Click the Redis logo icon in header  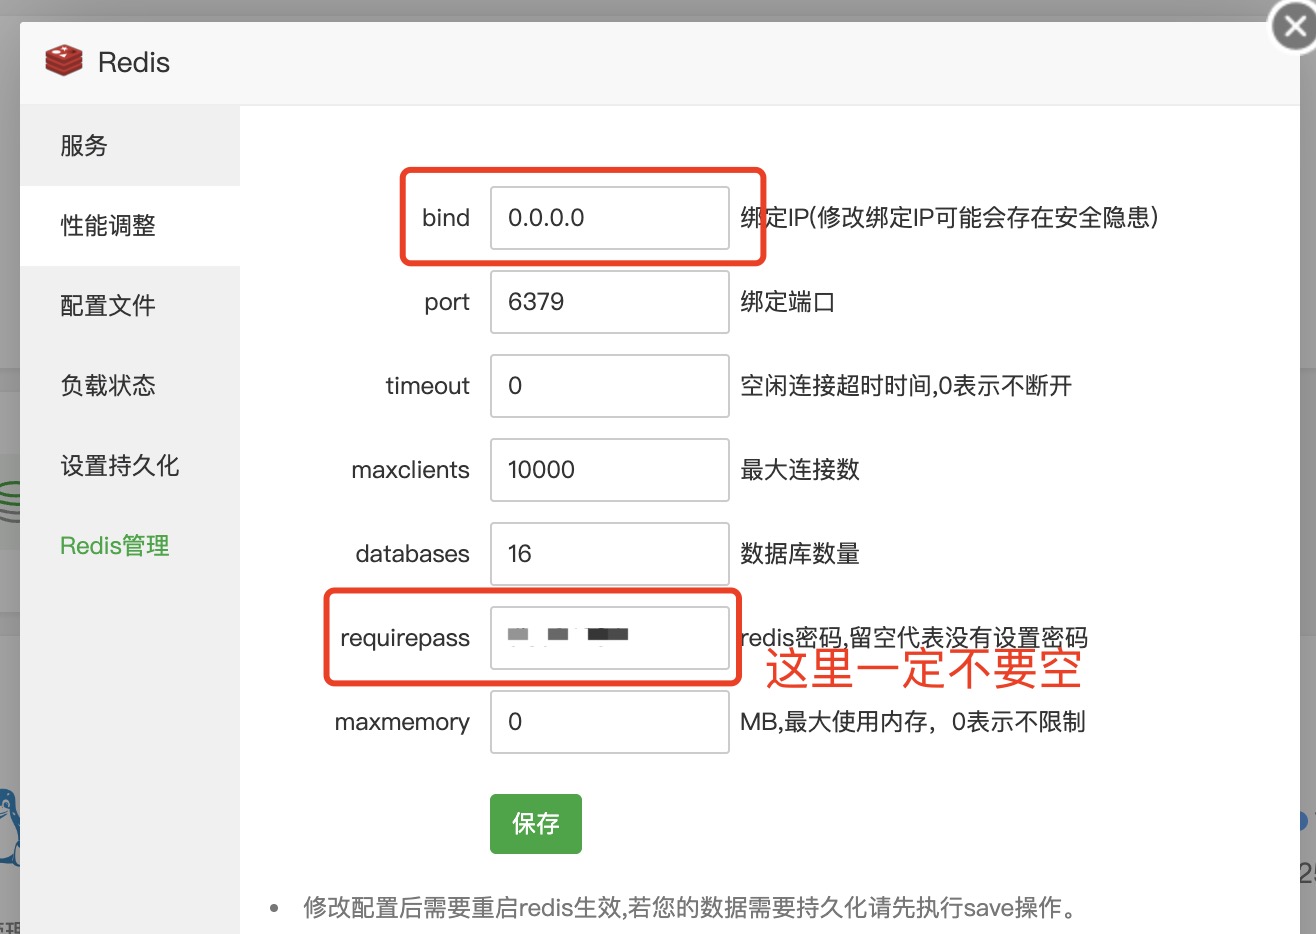pyautogui.click(x=64, y=61)
